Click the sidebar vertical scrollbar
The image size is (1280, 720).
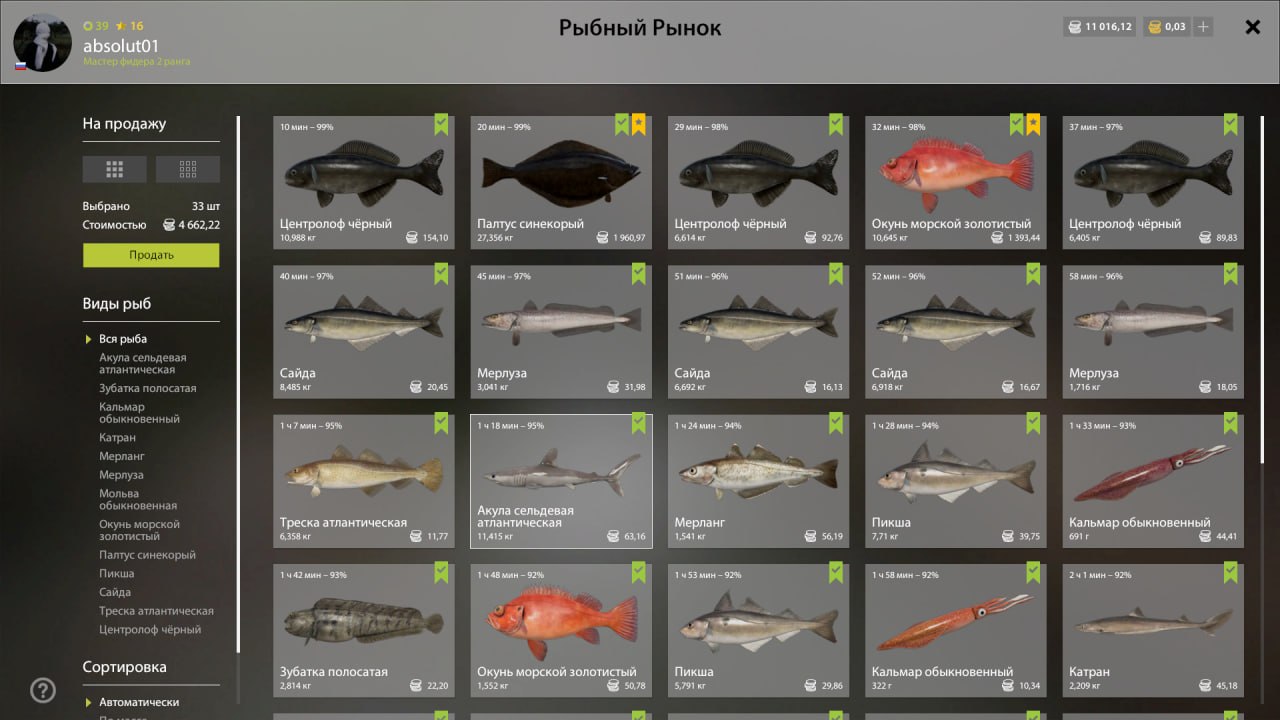(238, 385)
